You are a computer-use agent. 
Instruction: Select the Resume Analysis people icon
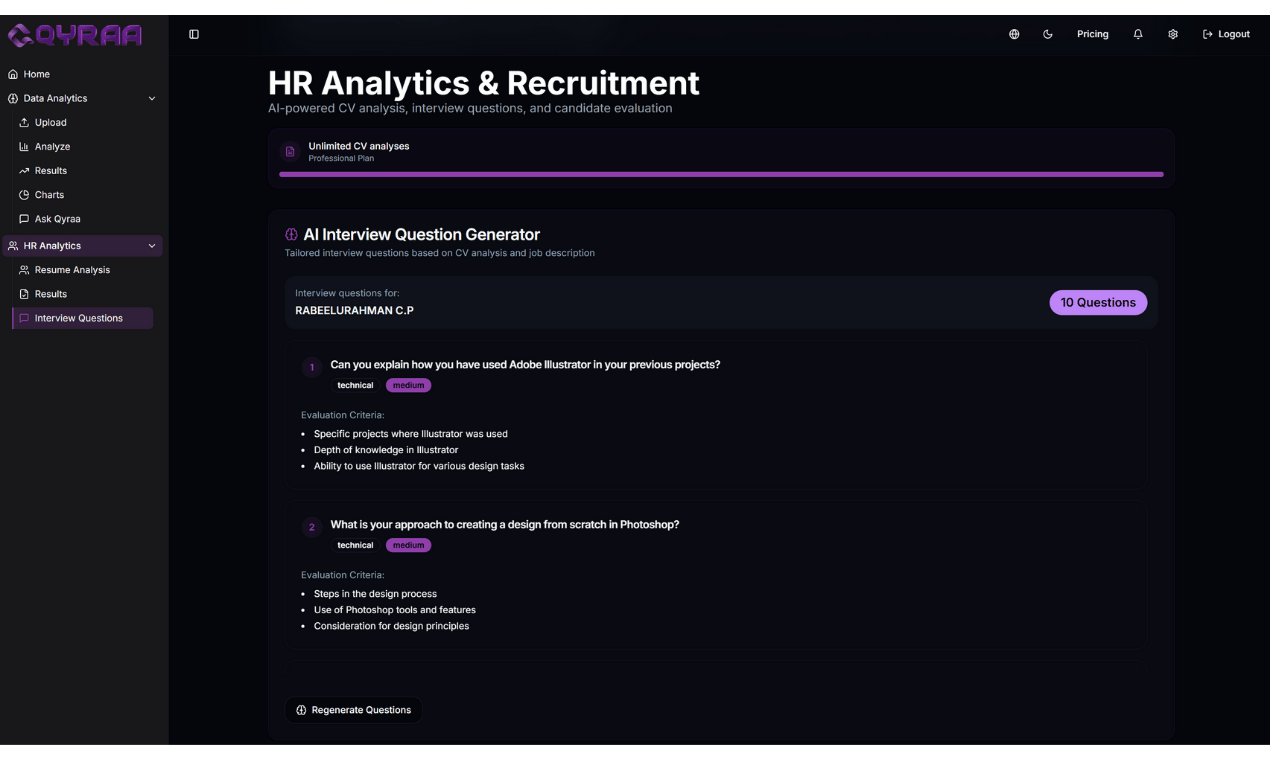coord(22,269)
